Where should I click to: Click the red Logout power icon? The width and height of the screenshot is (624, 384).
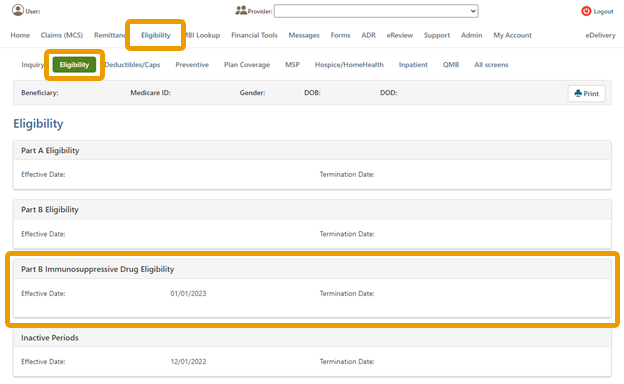[x=586, y=11]
